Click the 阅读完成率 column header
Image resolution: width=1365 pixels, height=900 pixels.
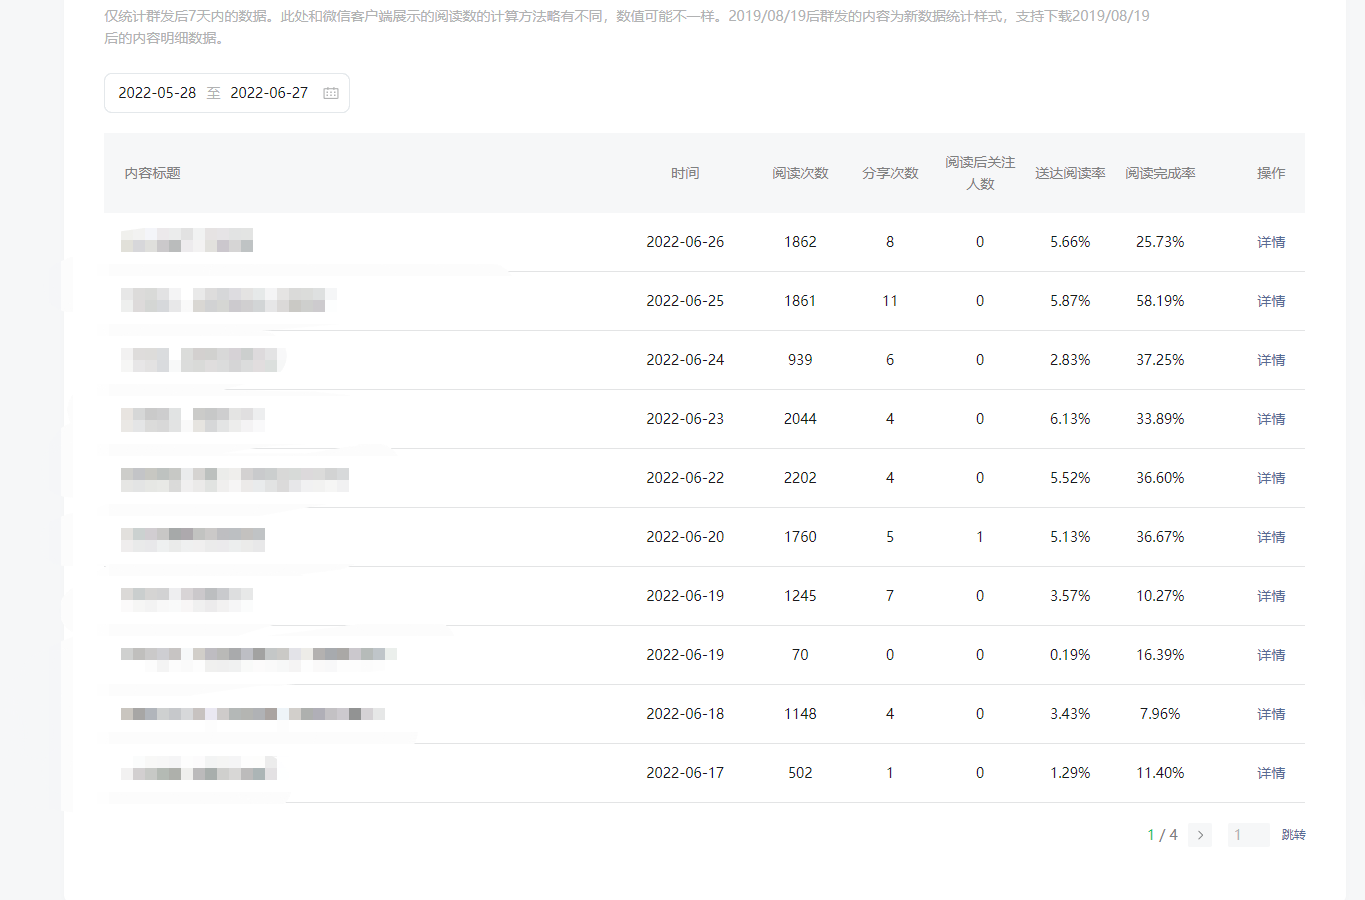[1160, 173]
